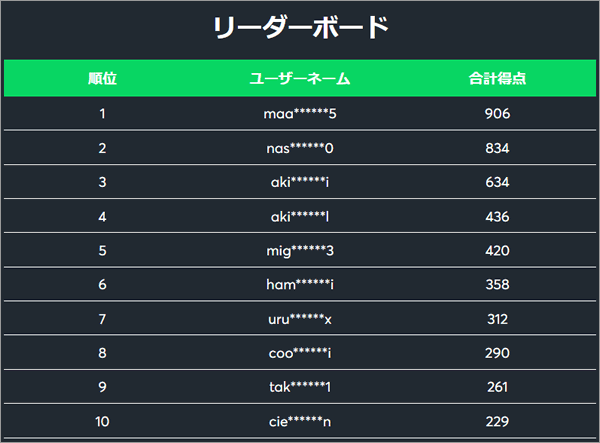Click the score 358
The height and width of the screenshot is (443, 600).
(x=497, y=285)
